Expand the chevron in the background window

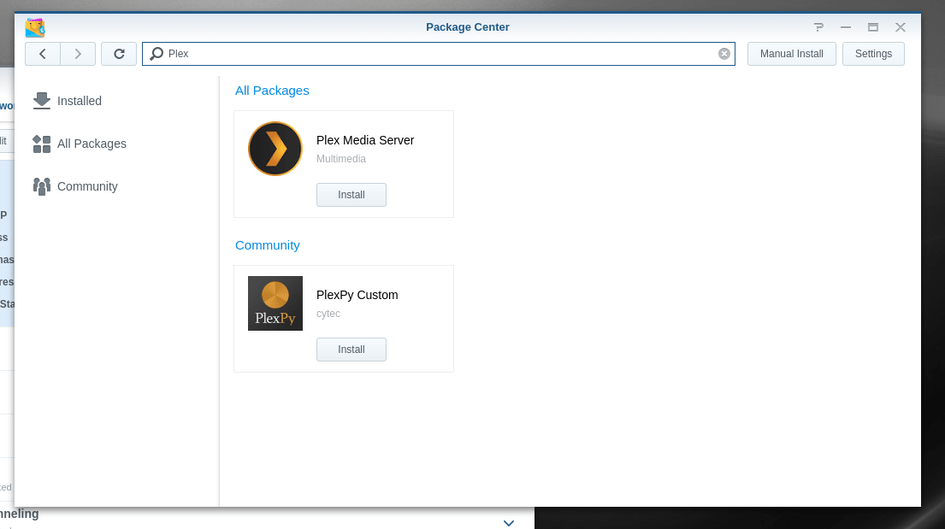[509, 523]
